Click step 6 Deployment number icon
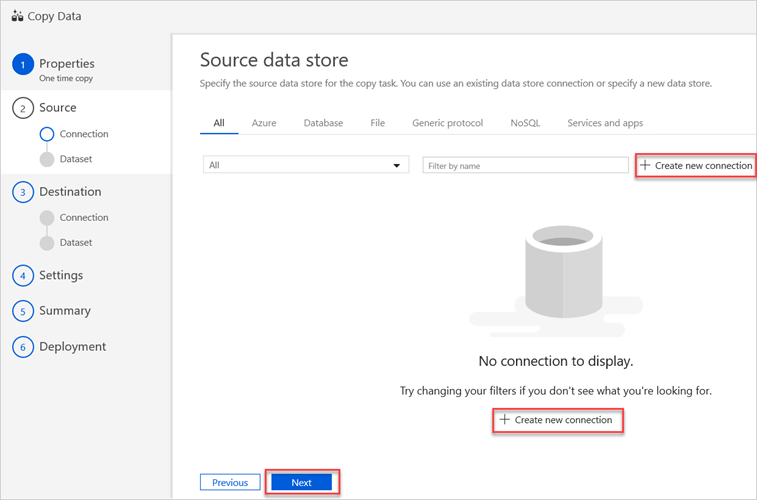 coord(23,347)
